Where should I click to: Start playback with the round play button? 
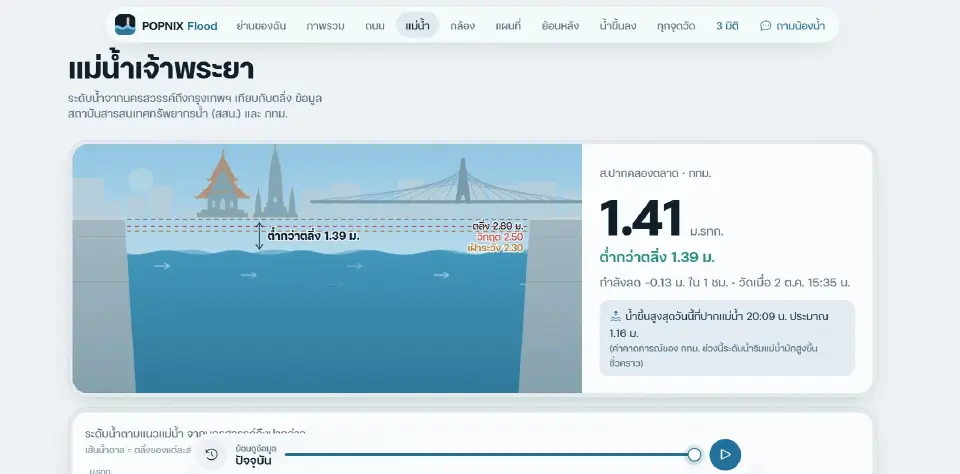725,454
